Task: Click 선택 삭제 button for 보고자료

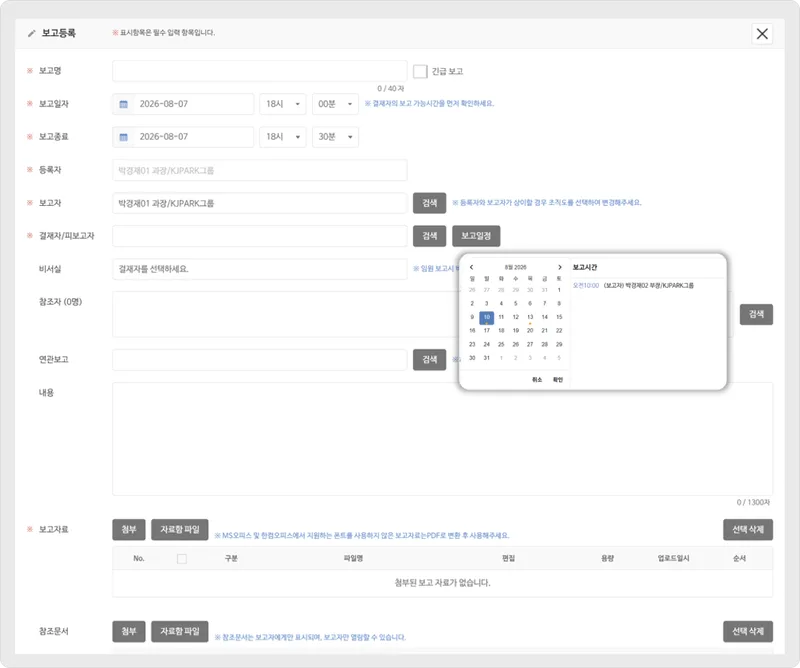Action: pyautogui.click(x=748, y=530)
